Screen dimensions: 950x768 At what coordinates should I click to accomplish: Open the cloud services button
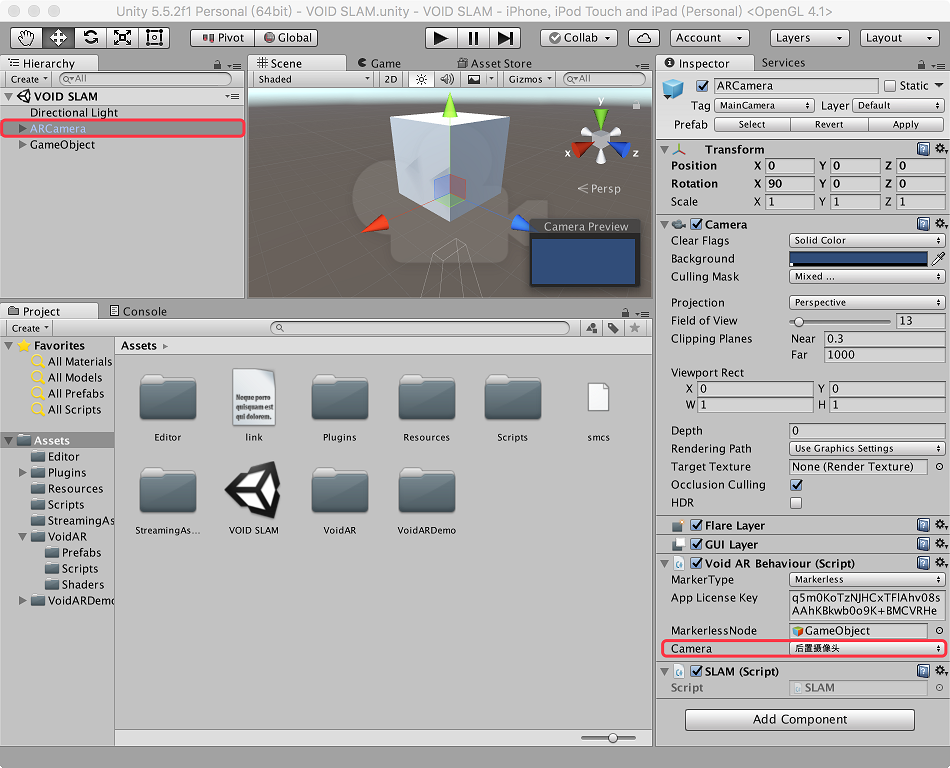pyautogui.click(x=643, y=38)
